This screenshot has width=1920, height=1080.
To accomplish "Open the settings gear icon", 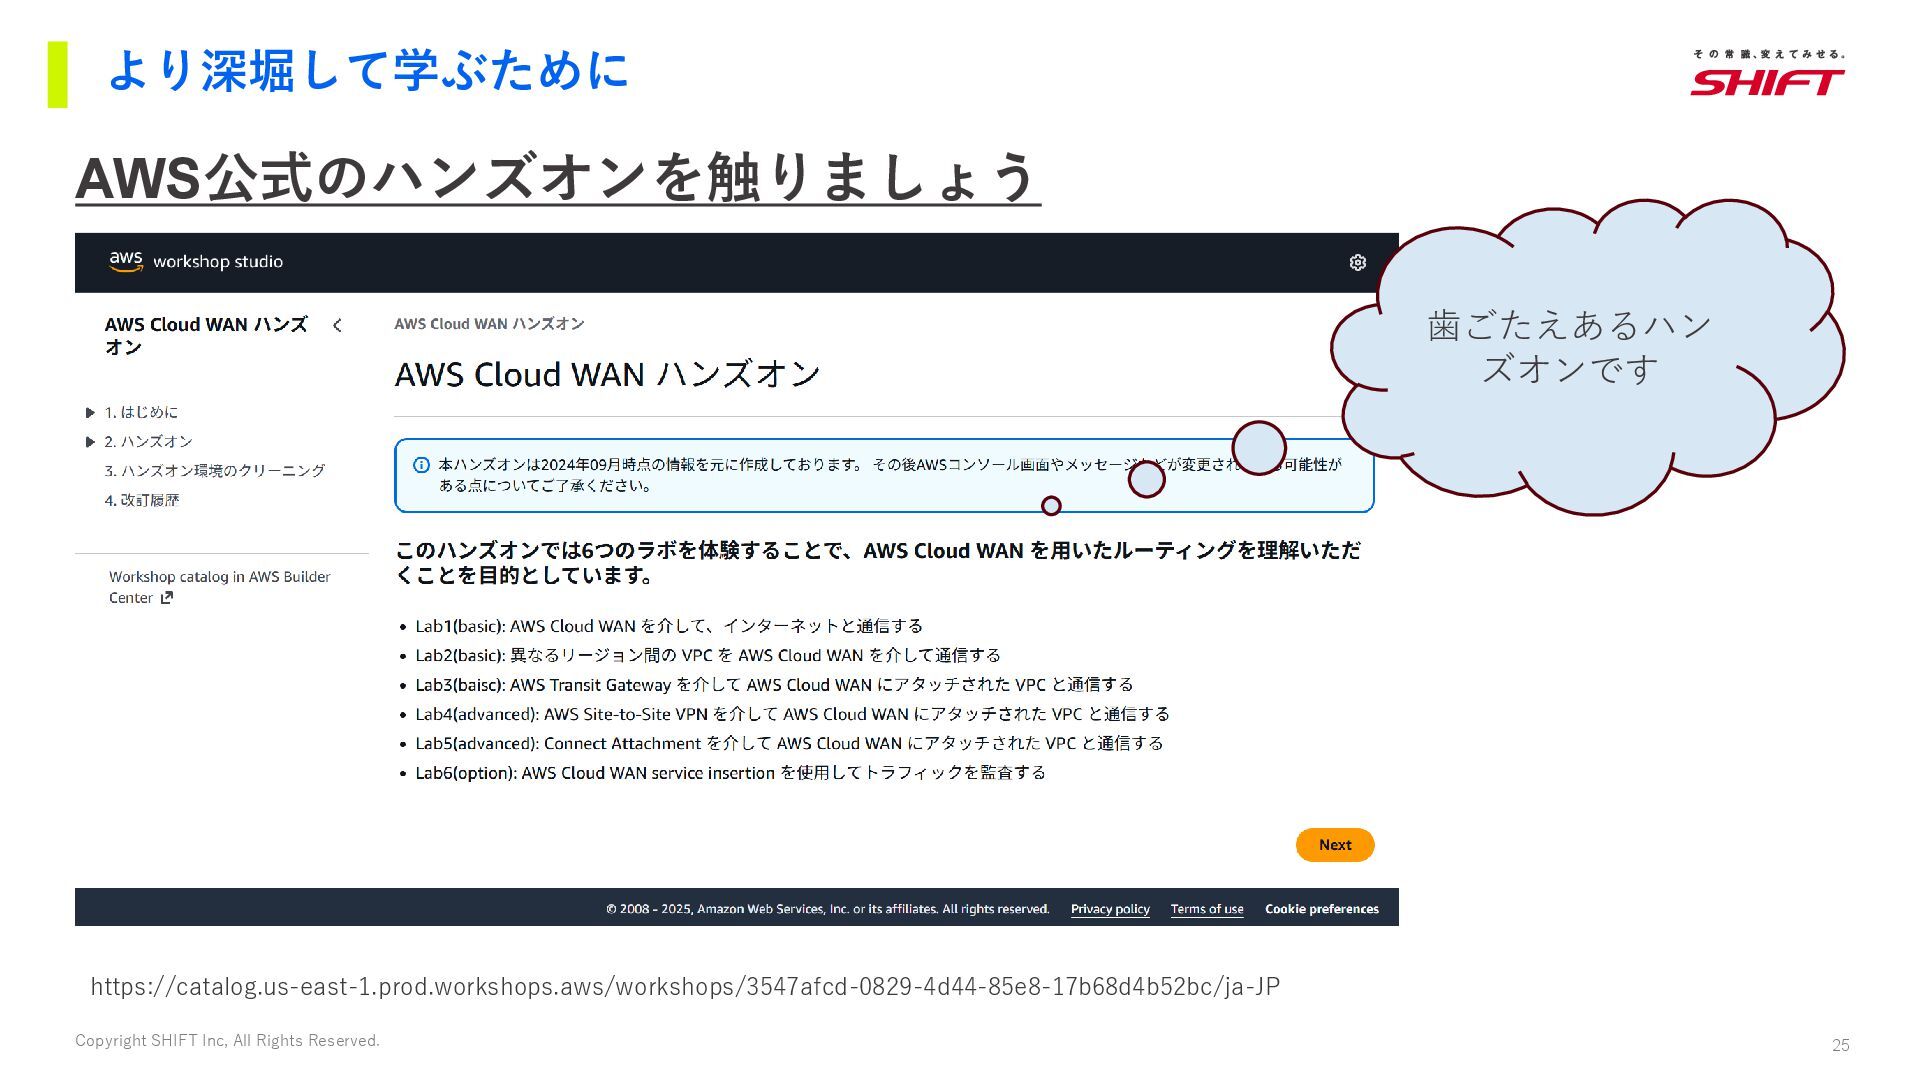I will (1357, 262).
